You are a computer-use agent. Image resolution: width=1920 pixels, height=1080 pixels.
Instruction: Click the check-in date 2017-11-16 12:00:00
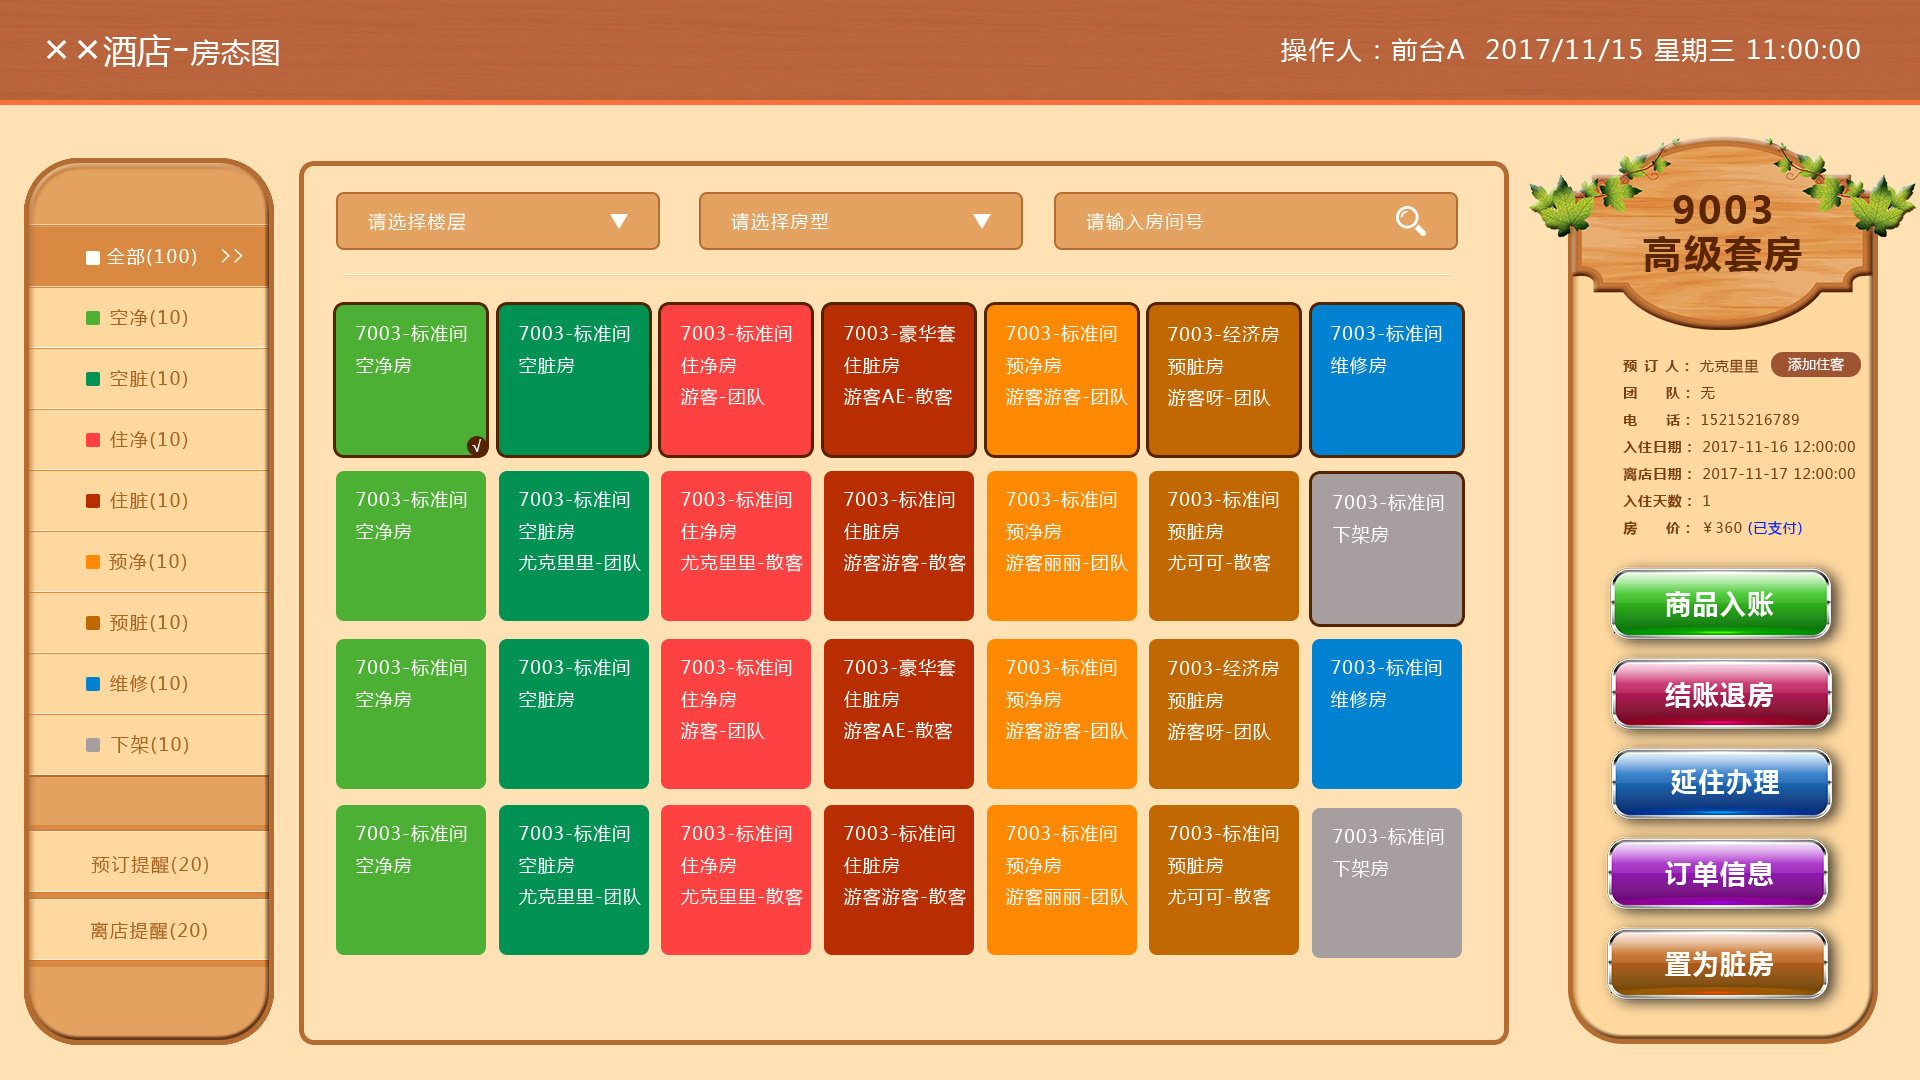click(1778, 447)
